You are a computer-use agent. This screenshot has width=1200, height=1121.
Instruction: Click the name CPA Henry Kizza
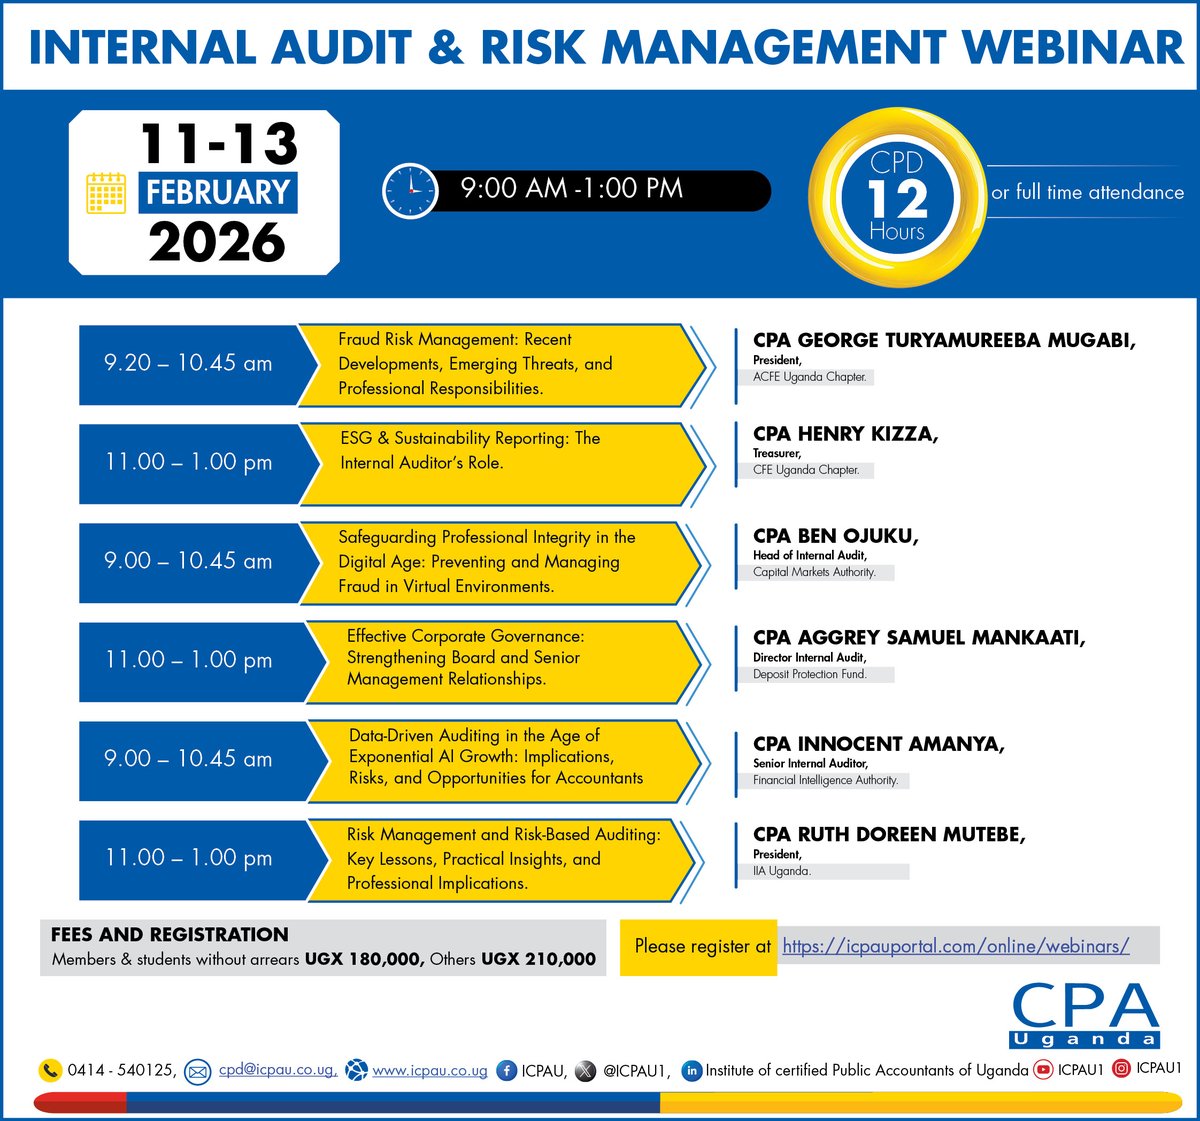pyautogui.click(x=845, y=434)
